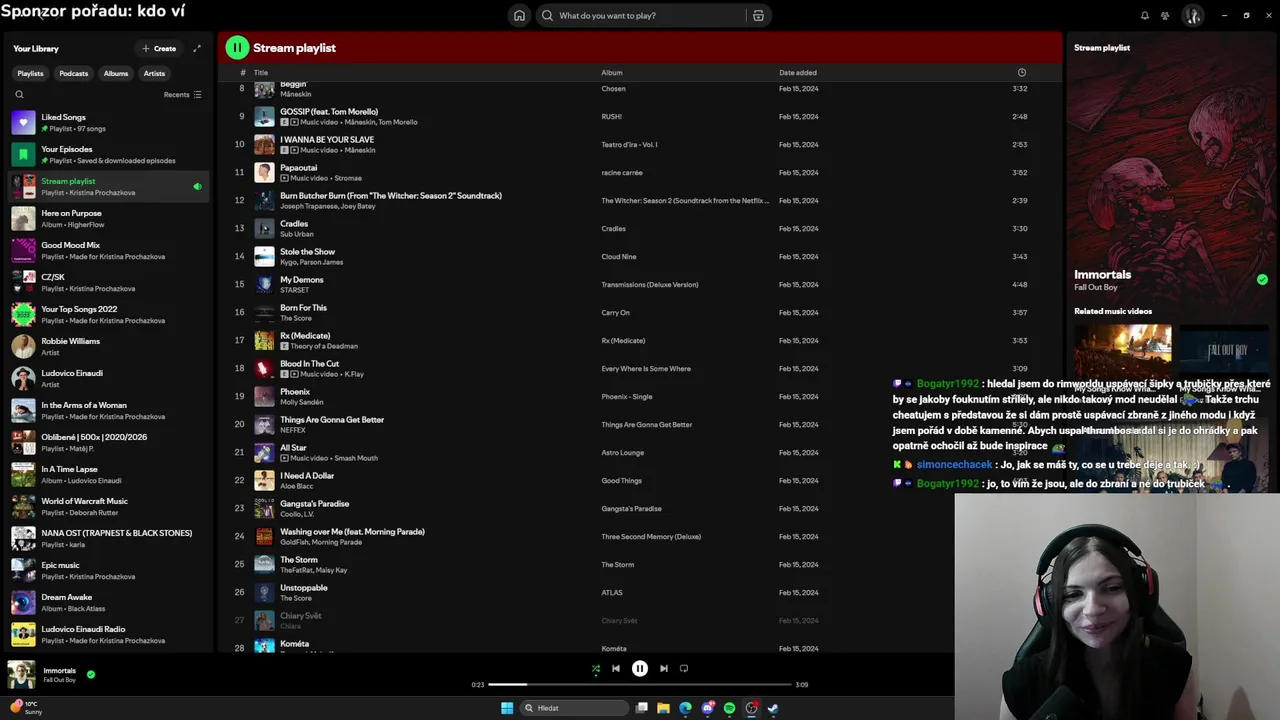Open Discord from the taskbar
The width and height of the screenshot is (1280, 720).
point(708,708)
